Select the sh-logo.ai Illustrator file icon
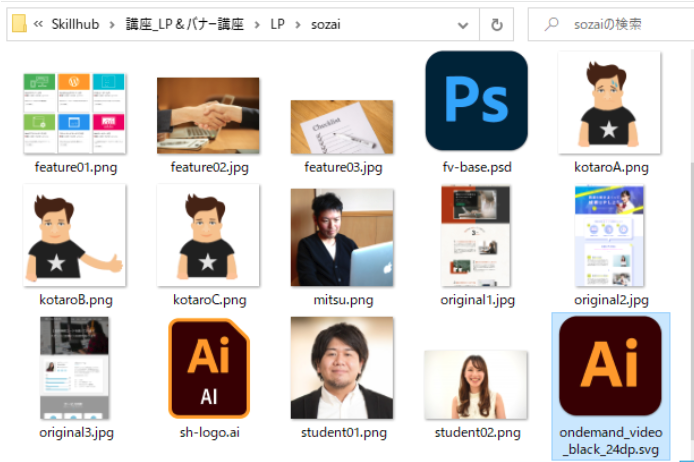 (x=209, y=368)
